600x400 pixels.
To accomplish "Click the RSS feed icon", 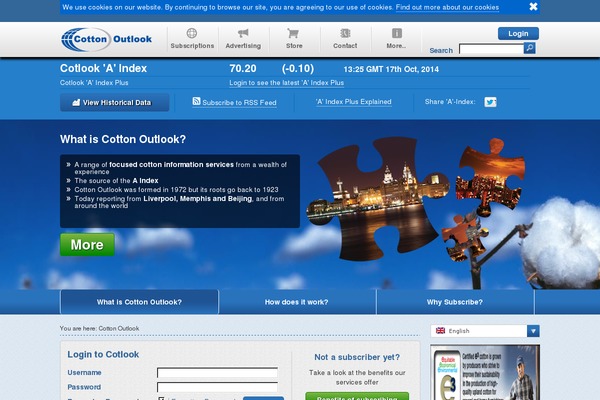I will pos(196,101).
